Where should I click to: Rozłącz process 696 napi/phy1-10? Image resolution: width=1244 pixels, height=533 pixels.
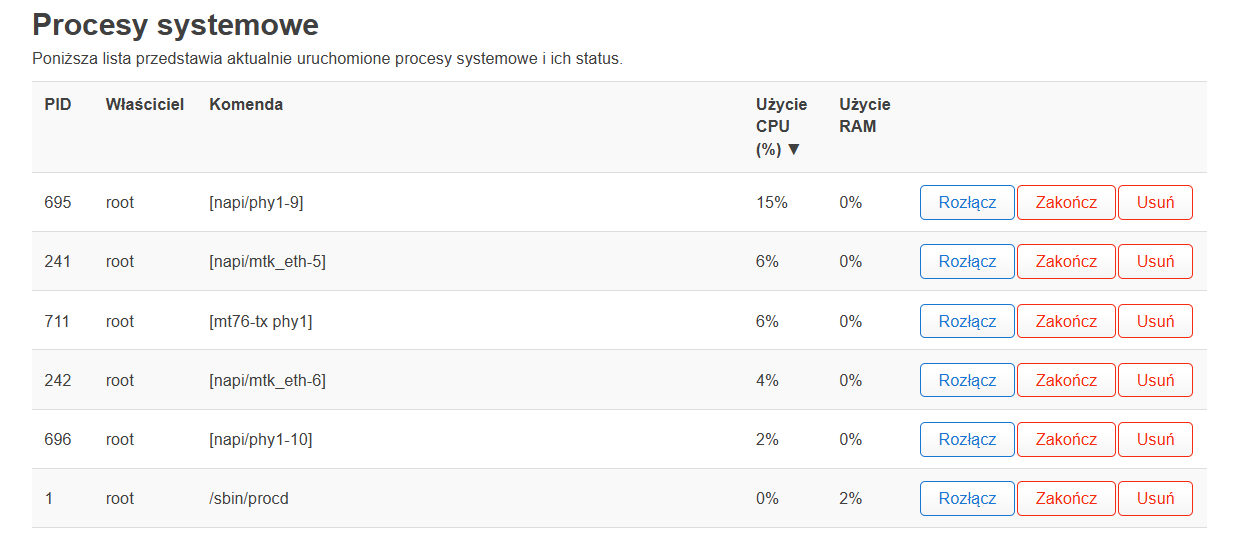click(x=967, y=439)
